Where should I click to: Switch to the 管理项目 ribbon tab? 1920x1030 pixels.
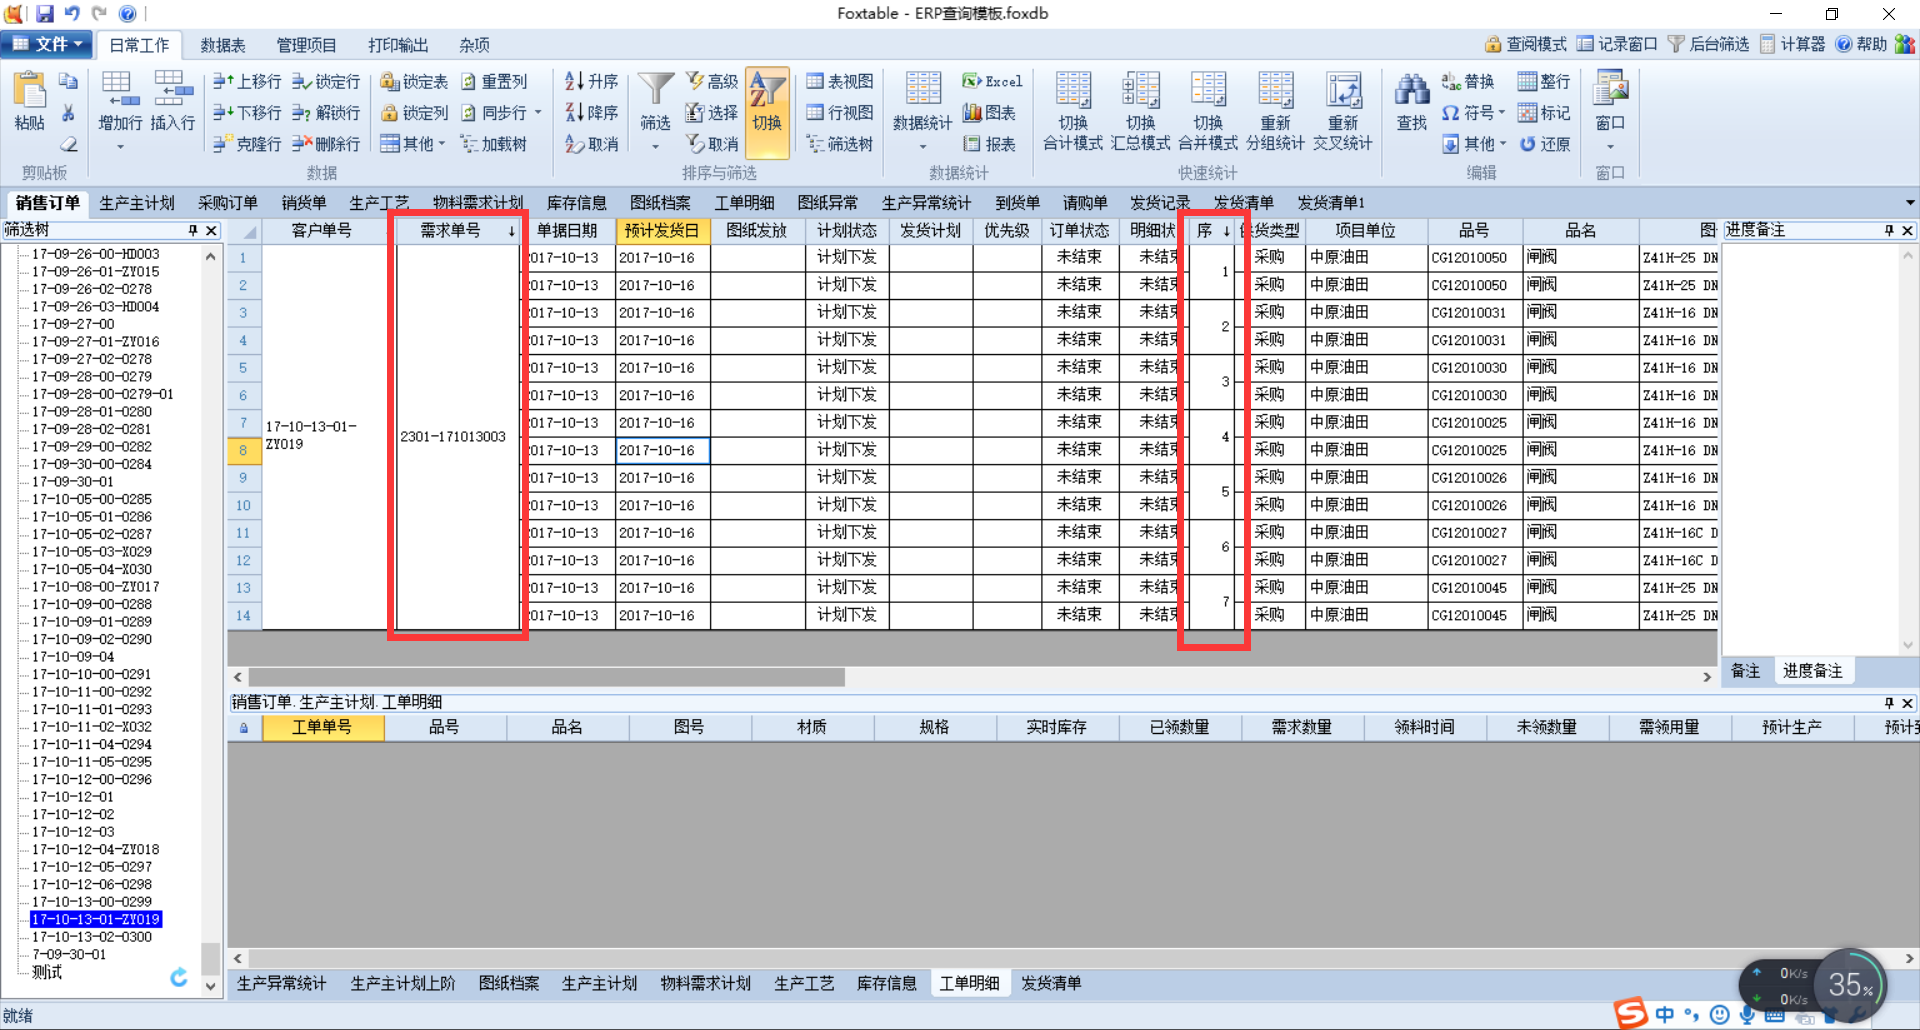pyautogui.click(x=307, y=45)
